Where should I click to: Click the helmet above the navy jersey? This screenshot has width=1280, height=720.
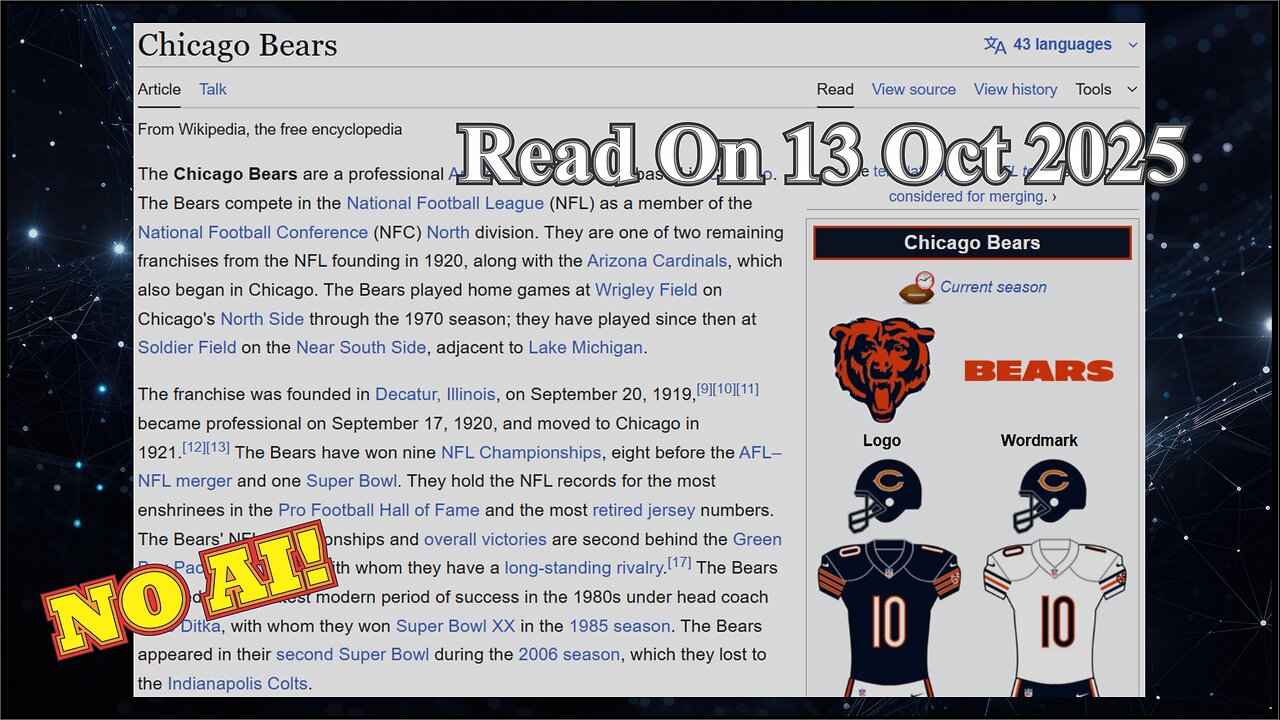coord(886,495)
